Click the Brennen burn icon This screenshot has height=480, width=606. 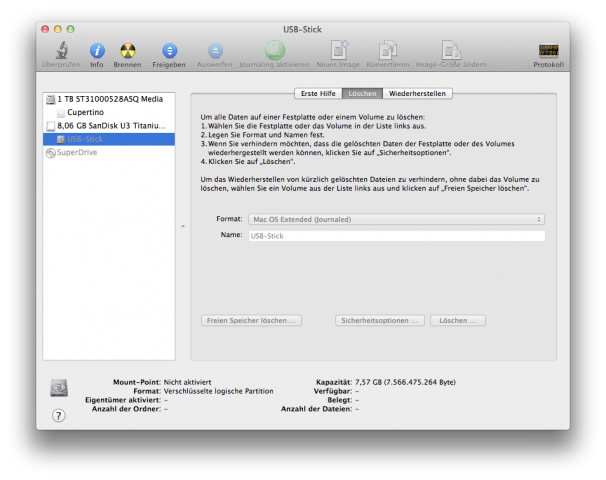[x=128, y=51]
